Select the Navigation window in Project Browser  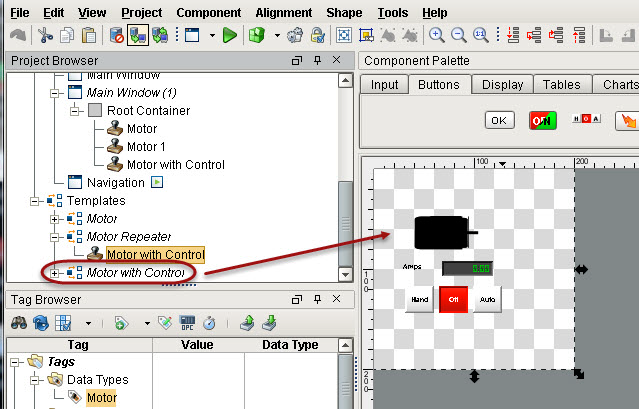pos(115,182)
